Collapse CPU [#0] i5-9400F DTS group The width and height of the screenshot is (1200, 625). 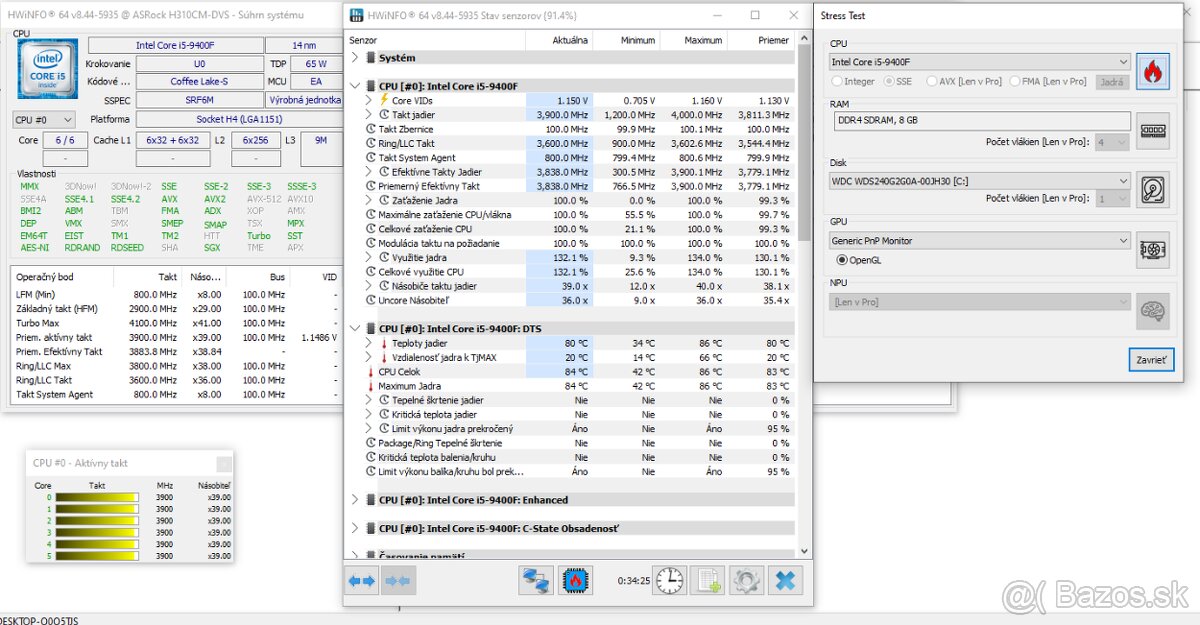click(x=354, y=328)
